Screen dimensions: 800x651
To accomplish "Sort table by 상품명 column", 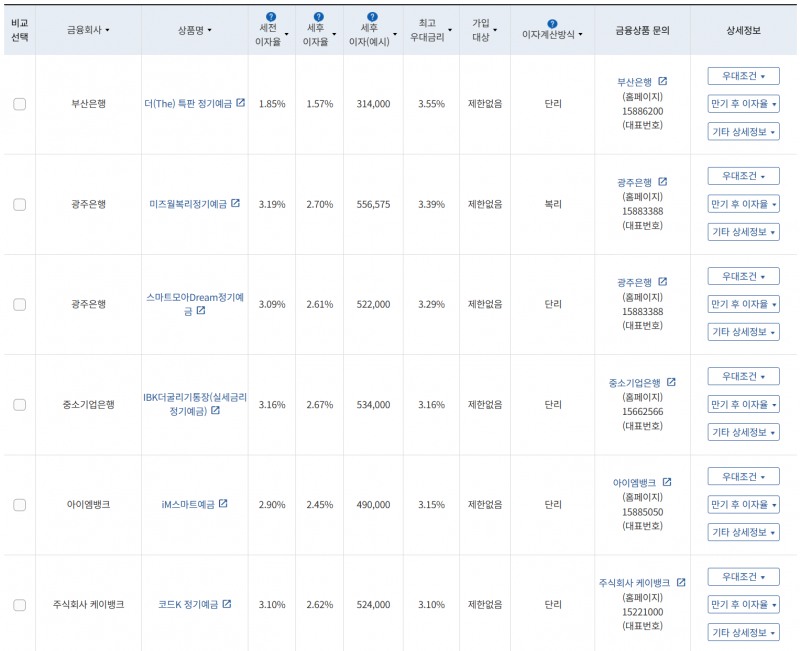I will click(x=194, y=30).
